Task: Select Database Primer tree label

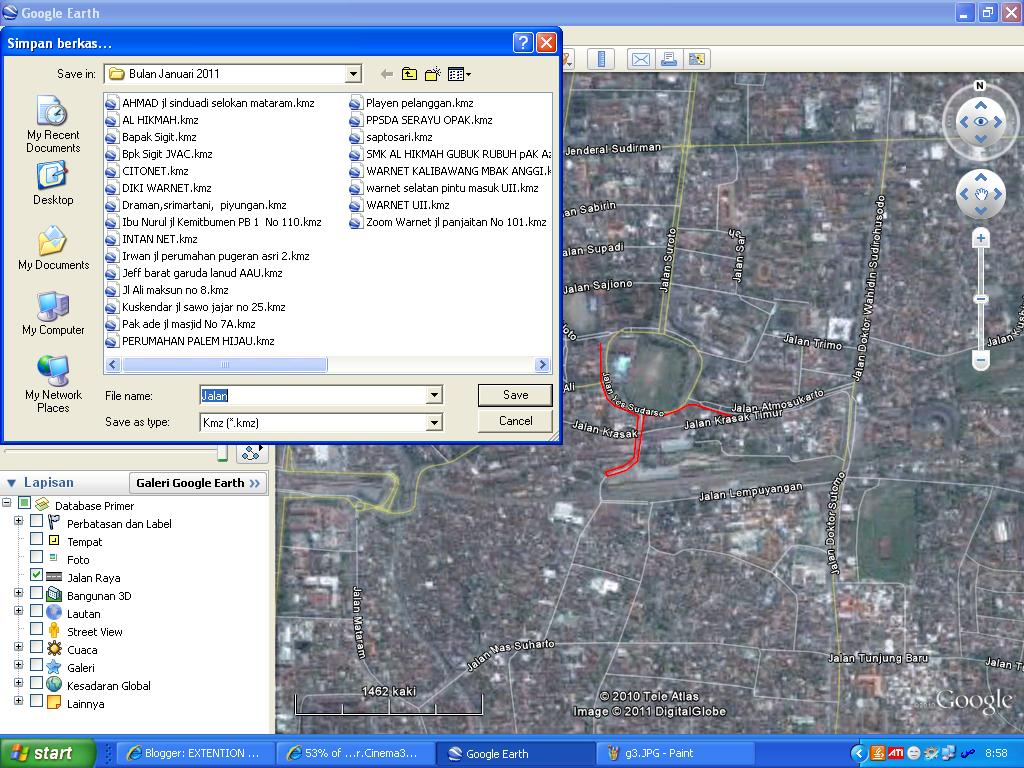Action: [94, 506]
